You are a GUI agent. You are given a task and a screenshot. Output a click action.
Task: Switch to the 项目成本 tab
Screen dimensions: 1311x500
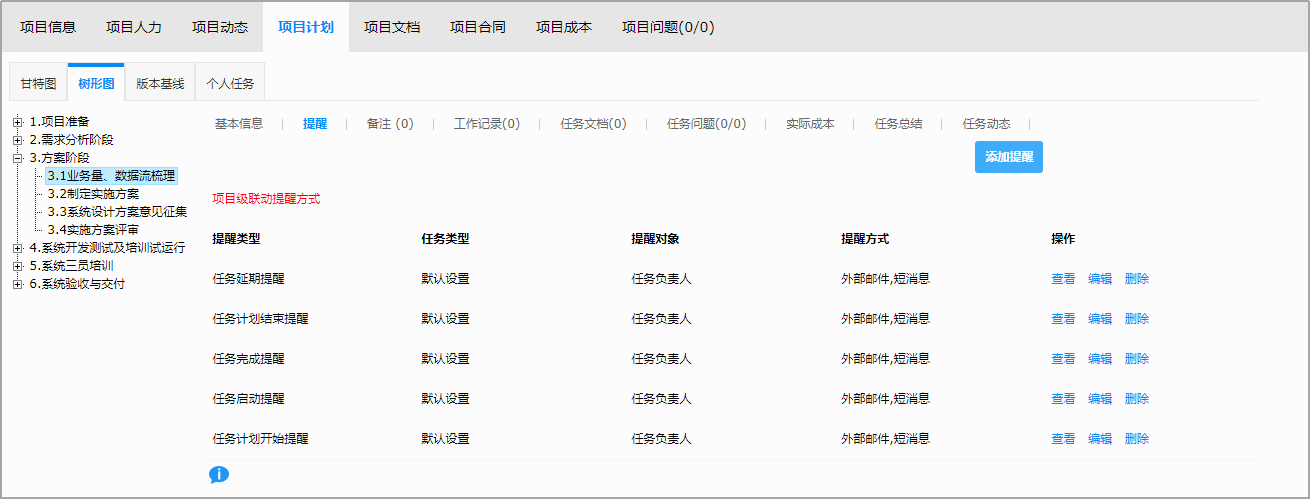[564, 27]
